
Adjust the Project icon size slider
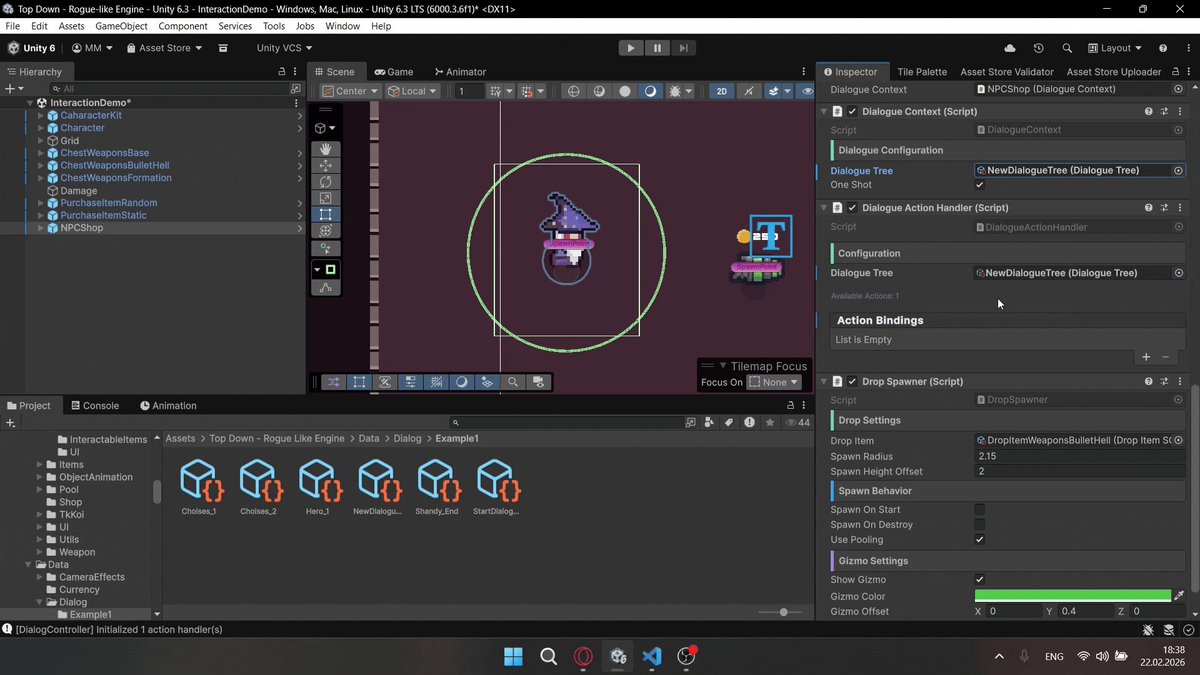(784, 612)
